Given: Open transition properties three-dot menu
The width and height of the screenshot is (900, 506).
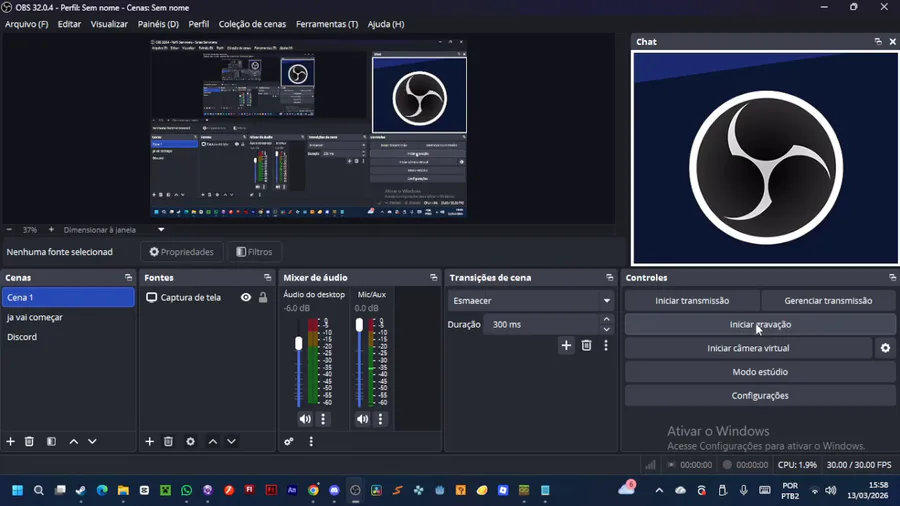Looking at the screenshot, I should coord(606,345).
